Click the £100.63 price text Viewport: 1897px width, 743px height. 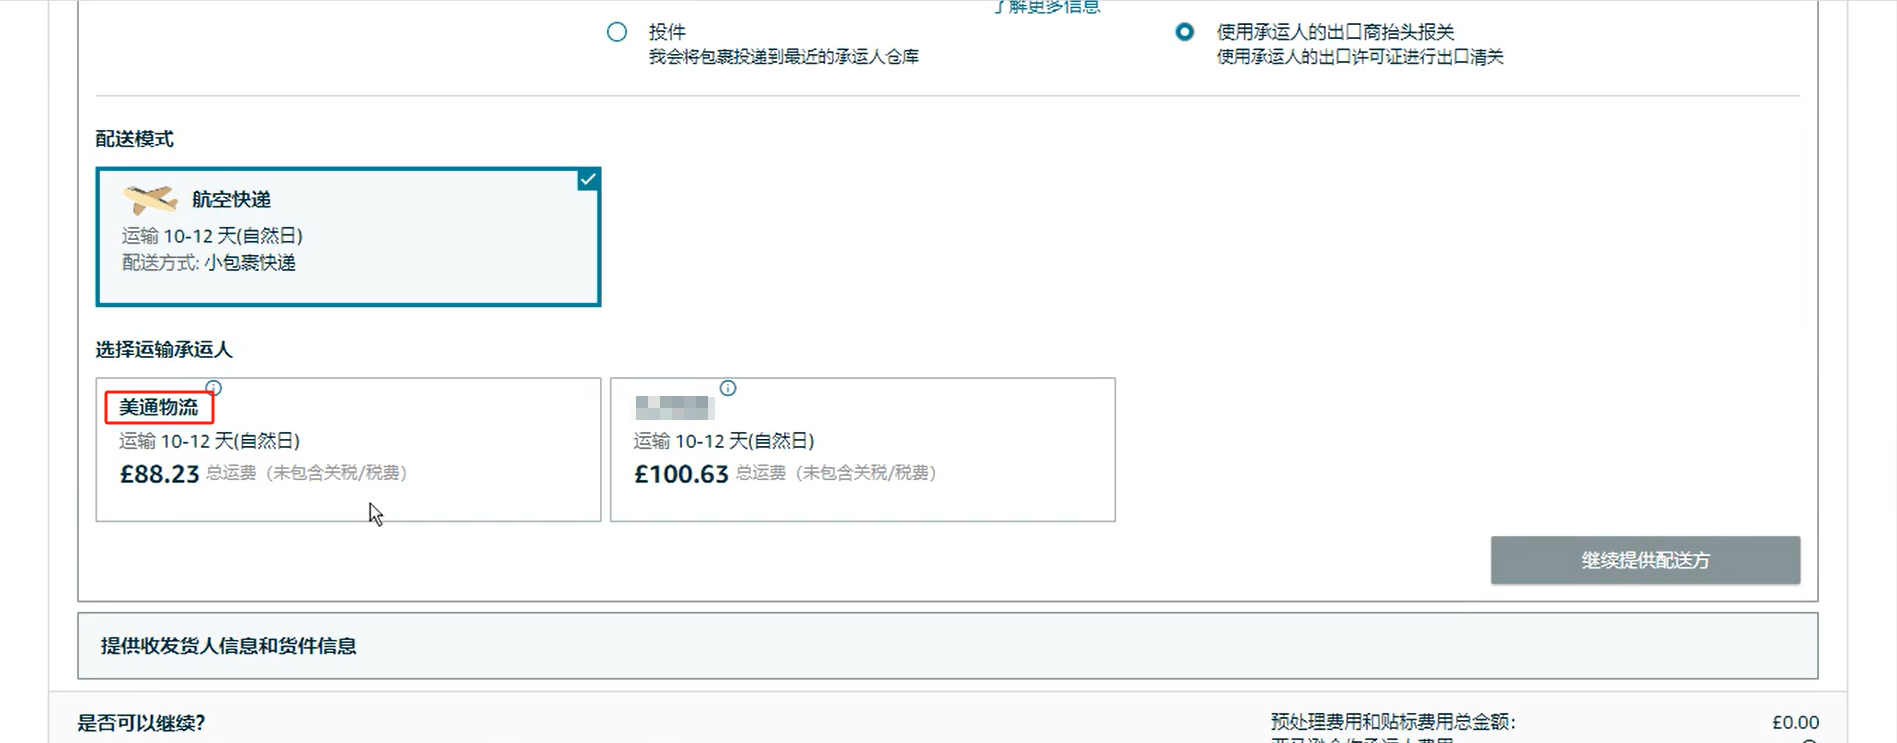click(x=681, y=474)
